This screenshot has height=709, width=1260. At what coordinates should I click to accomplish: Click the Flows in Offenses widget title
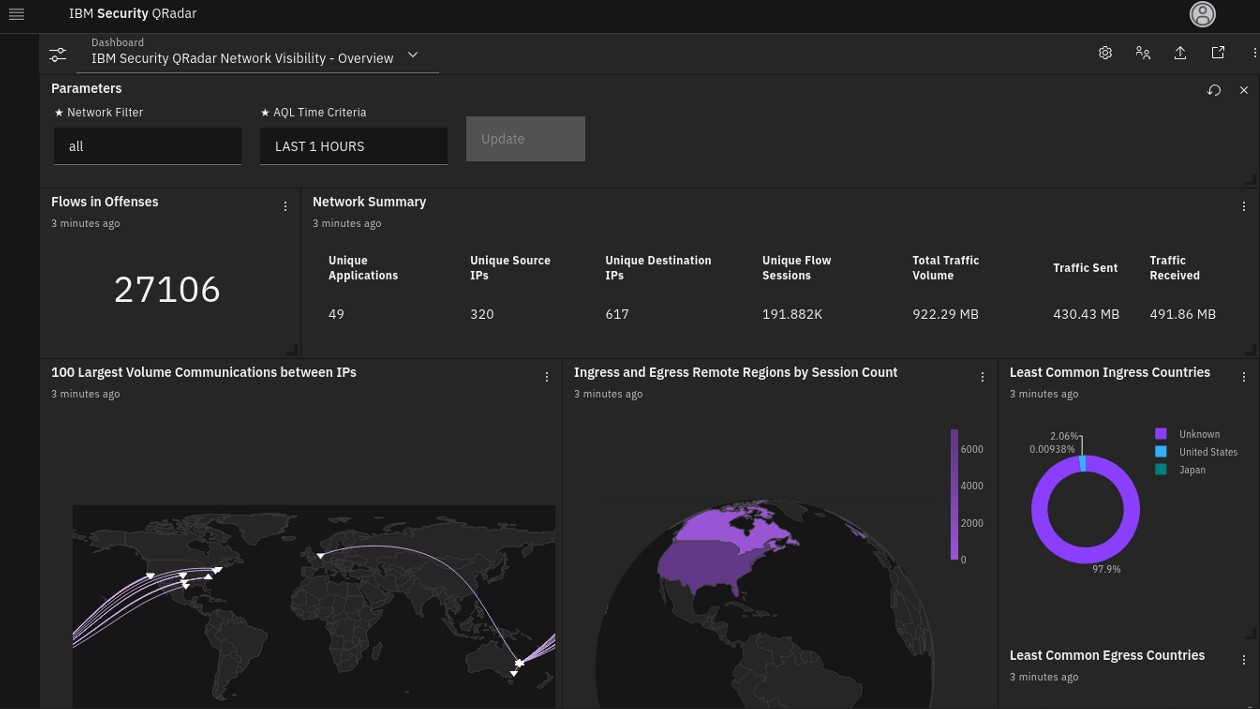[105, 201]
